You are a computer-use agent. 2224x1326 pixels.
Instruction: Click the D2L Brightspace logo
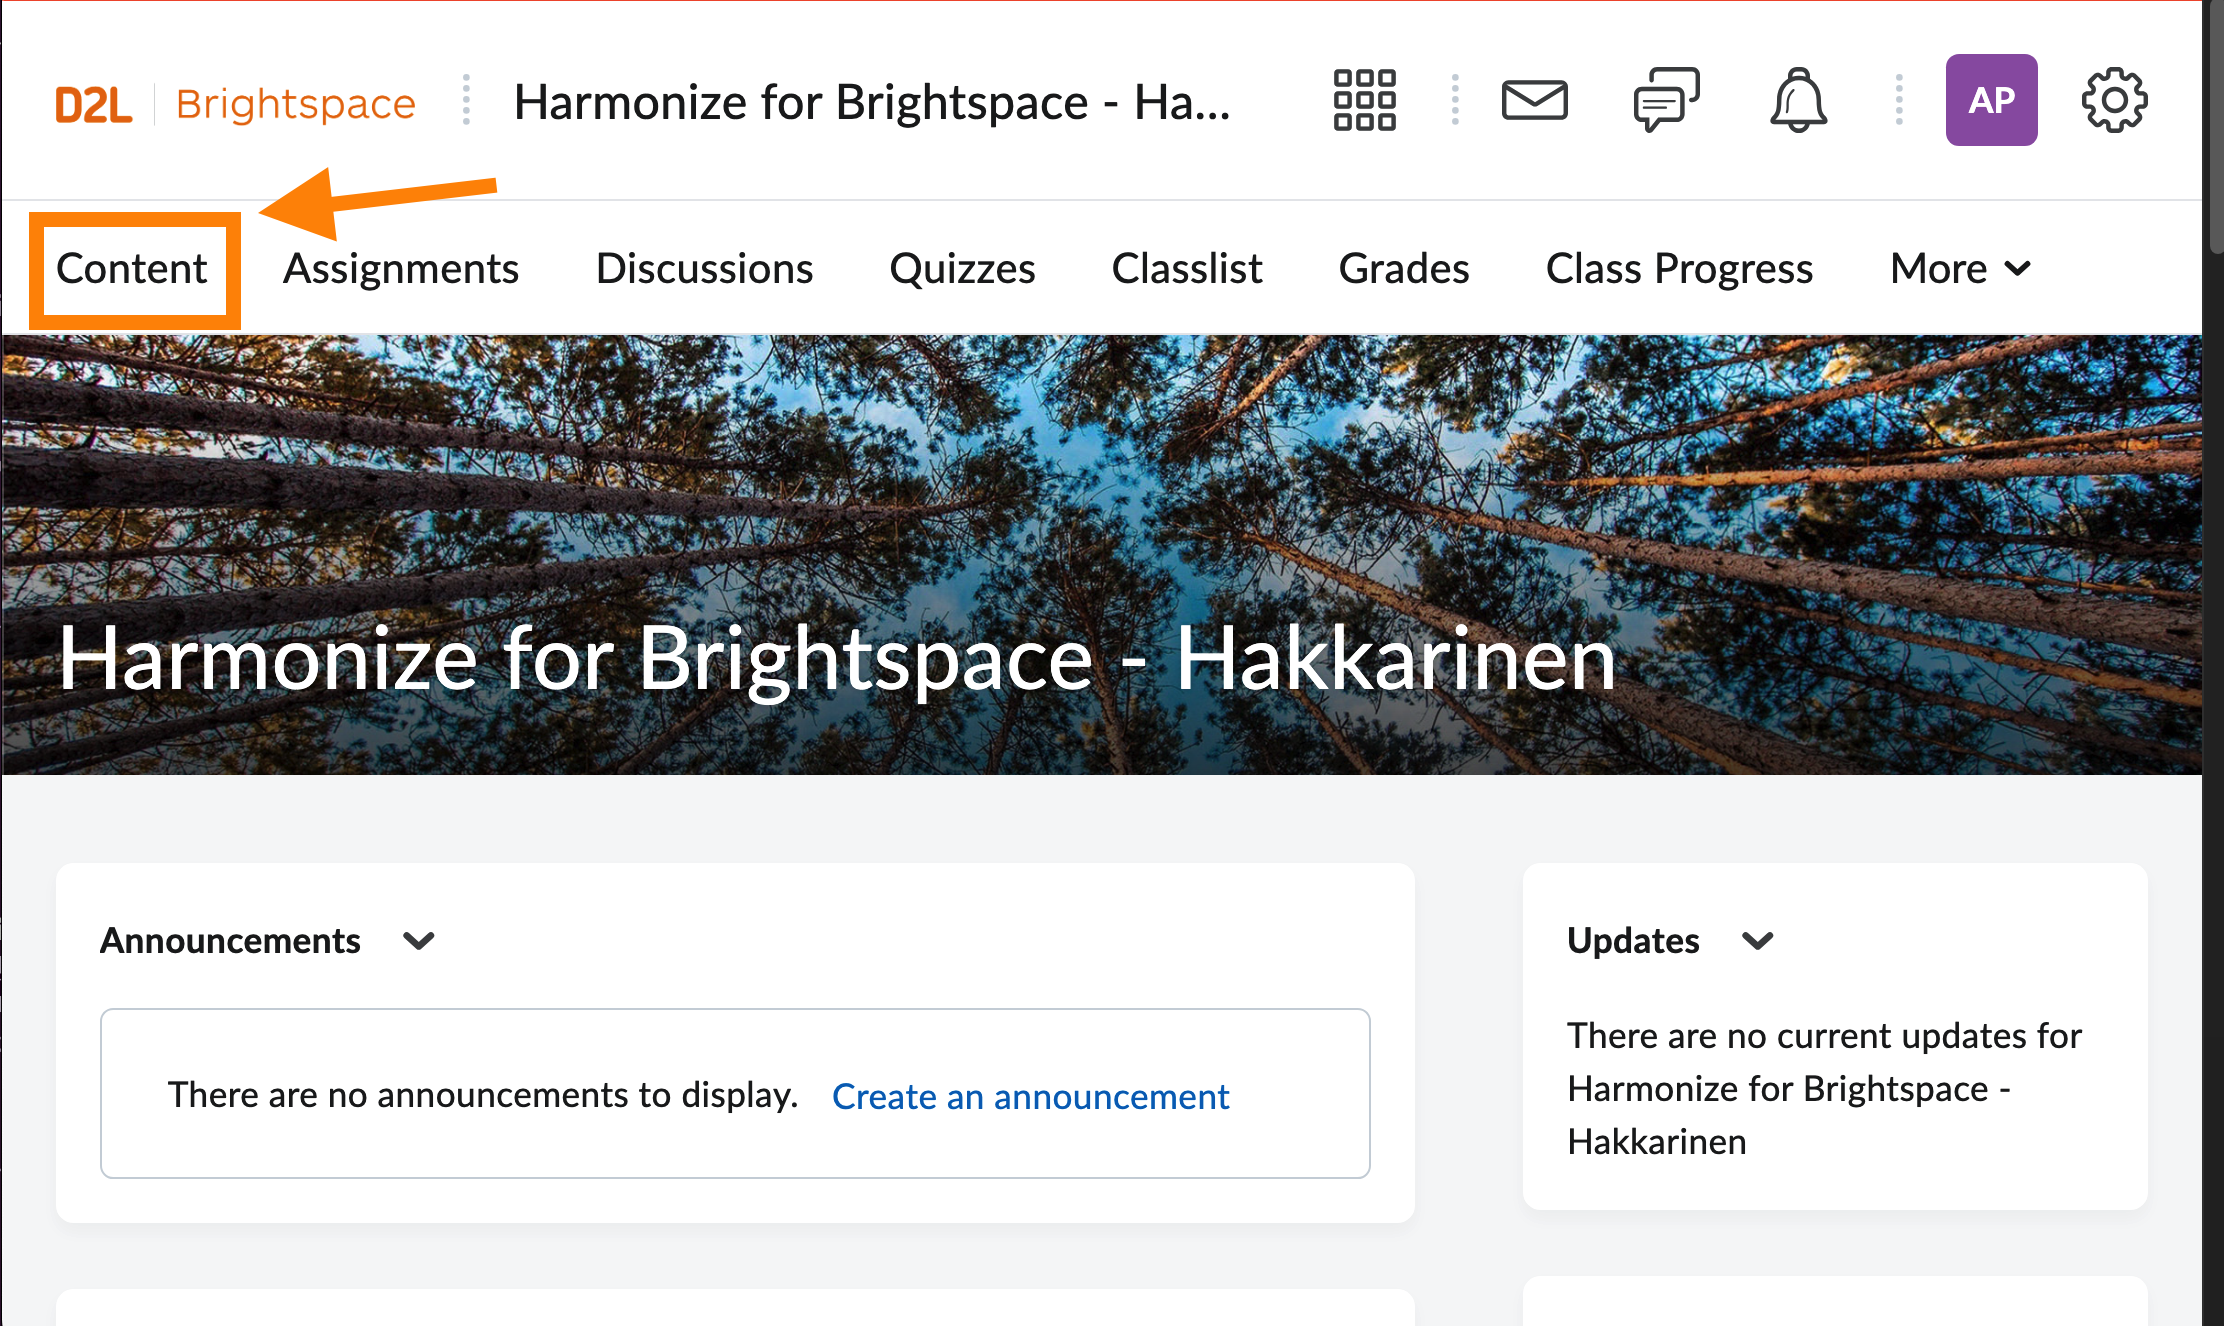pyautogui.click(x=235, y=104)
